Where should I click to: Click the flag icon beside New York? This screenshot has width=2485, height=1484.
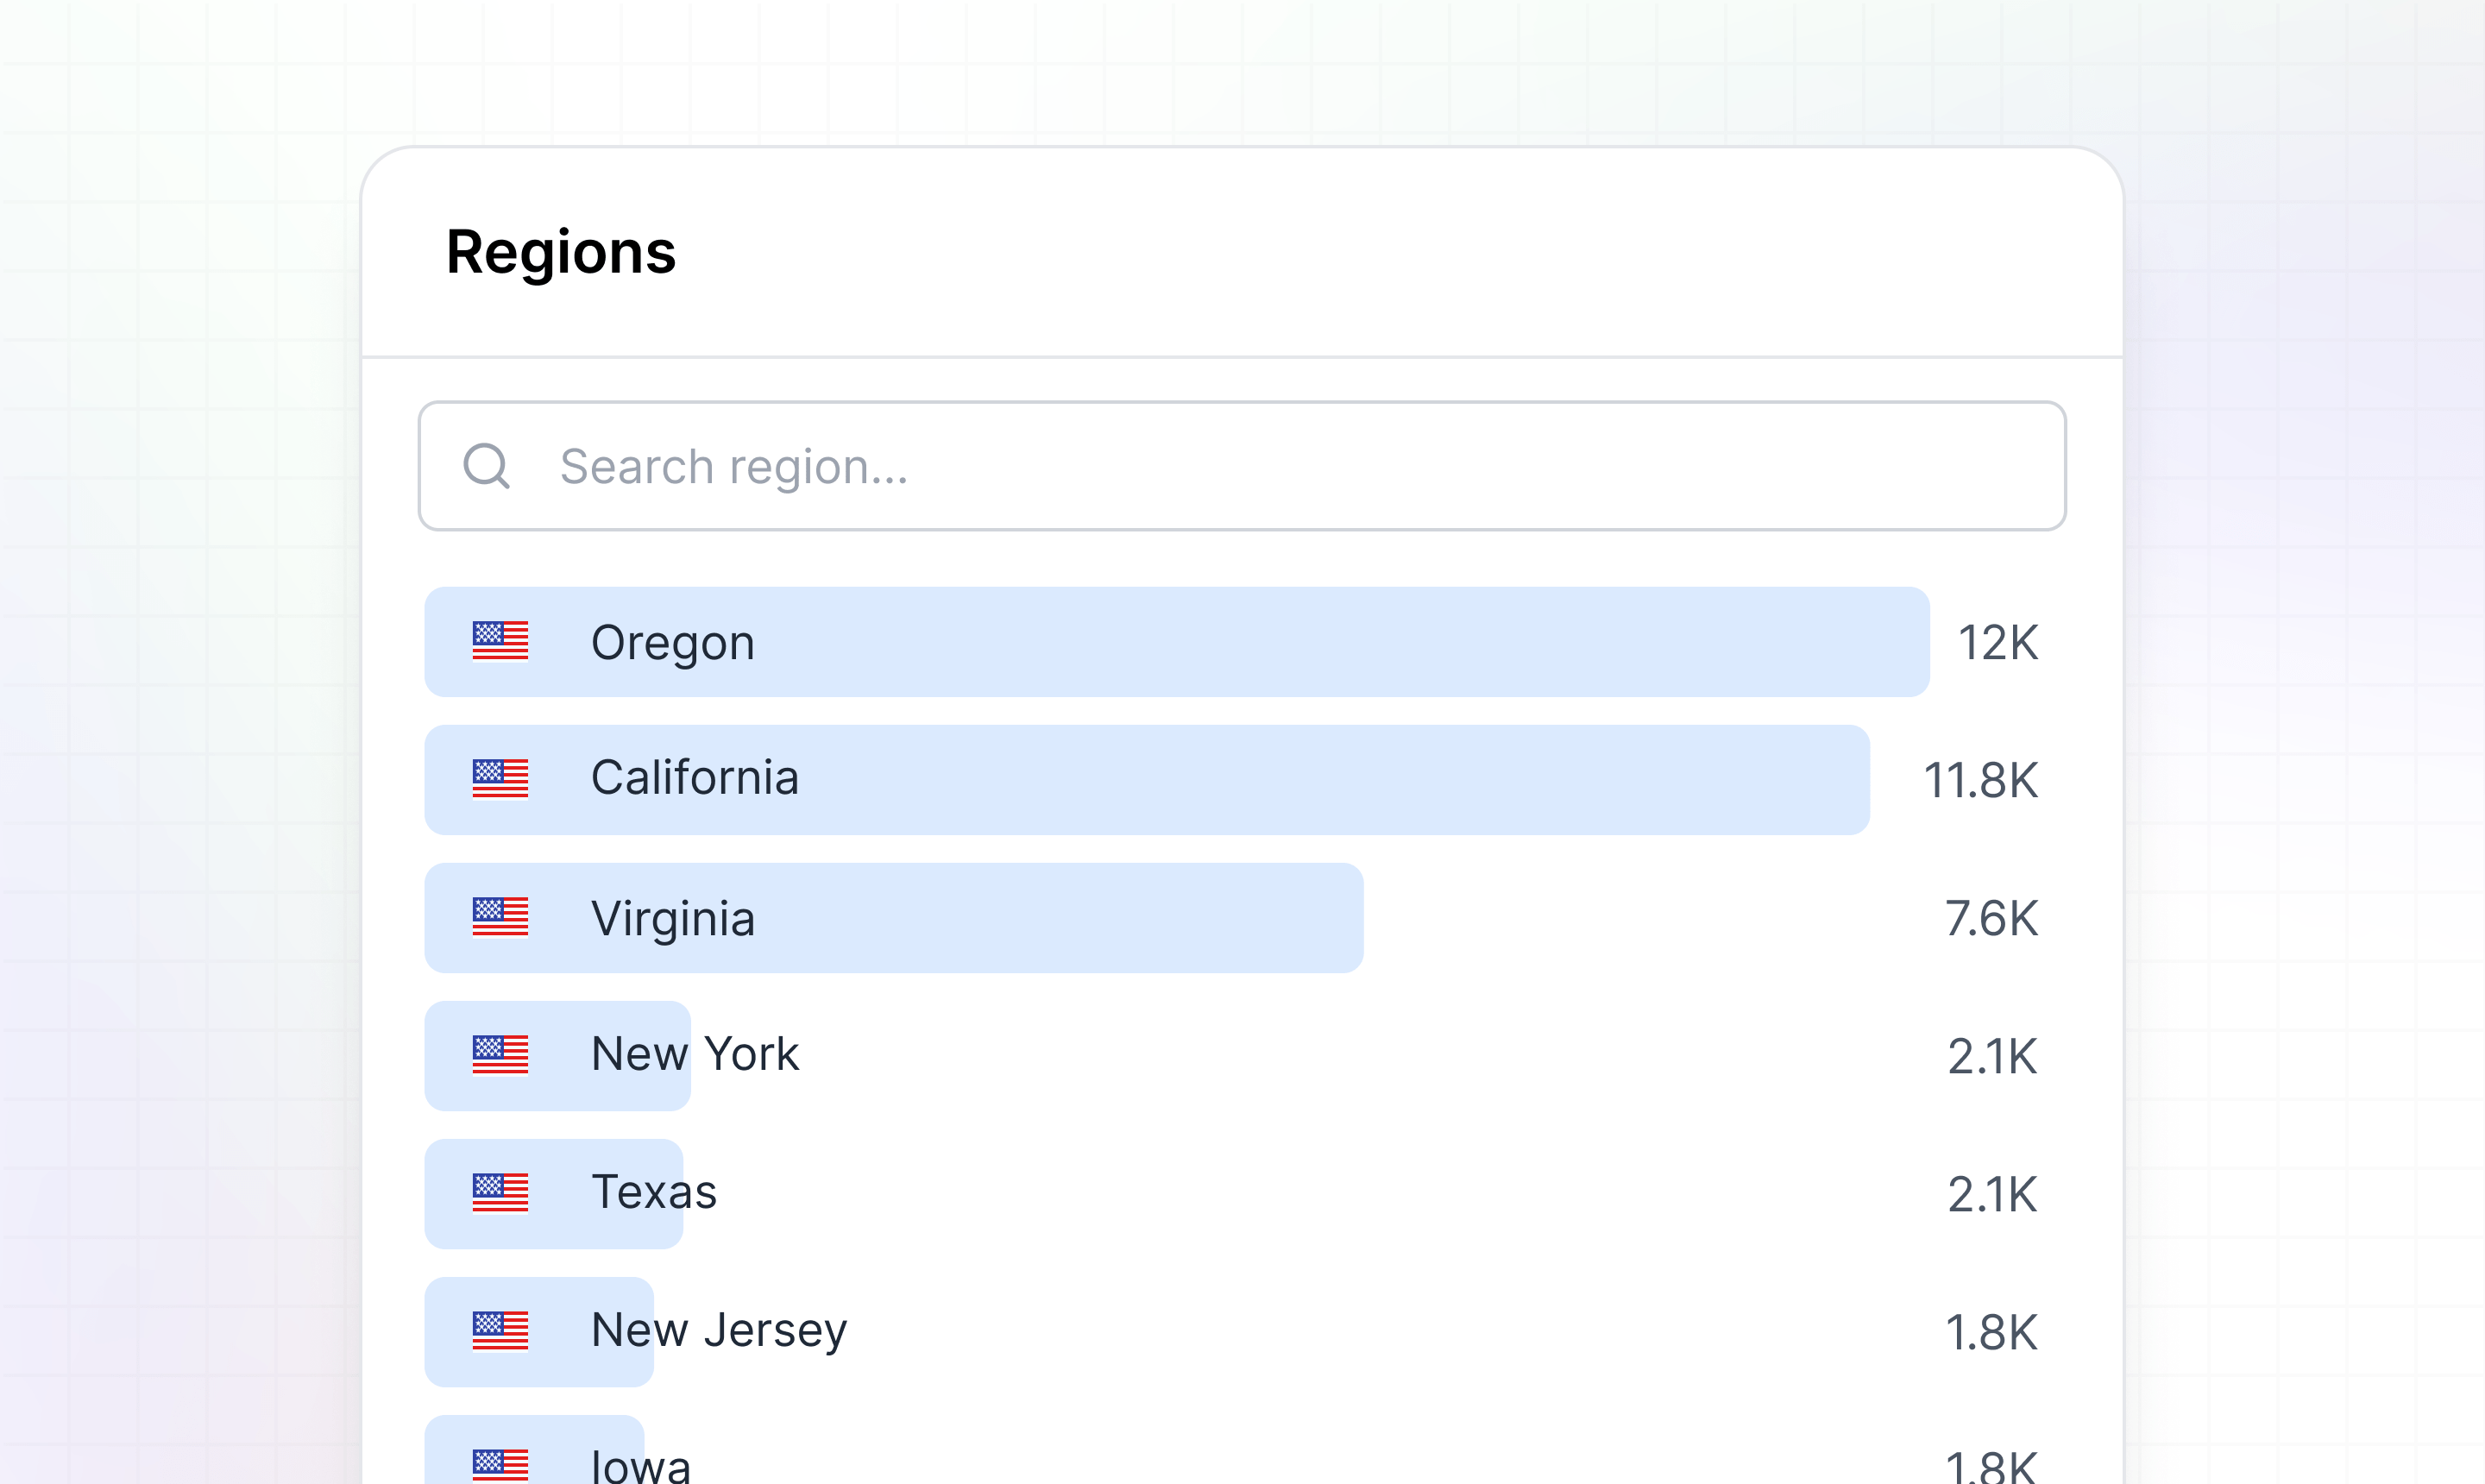click(x=500, y=1056)
